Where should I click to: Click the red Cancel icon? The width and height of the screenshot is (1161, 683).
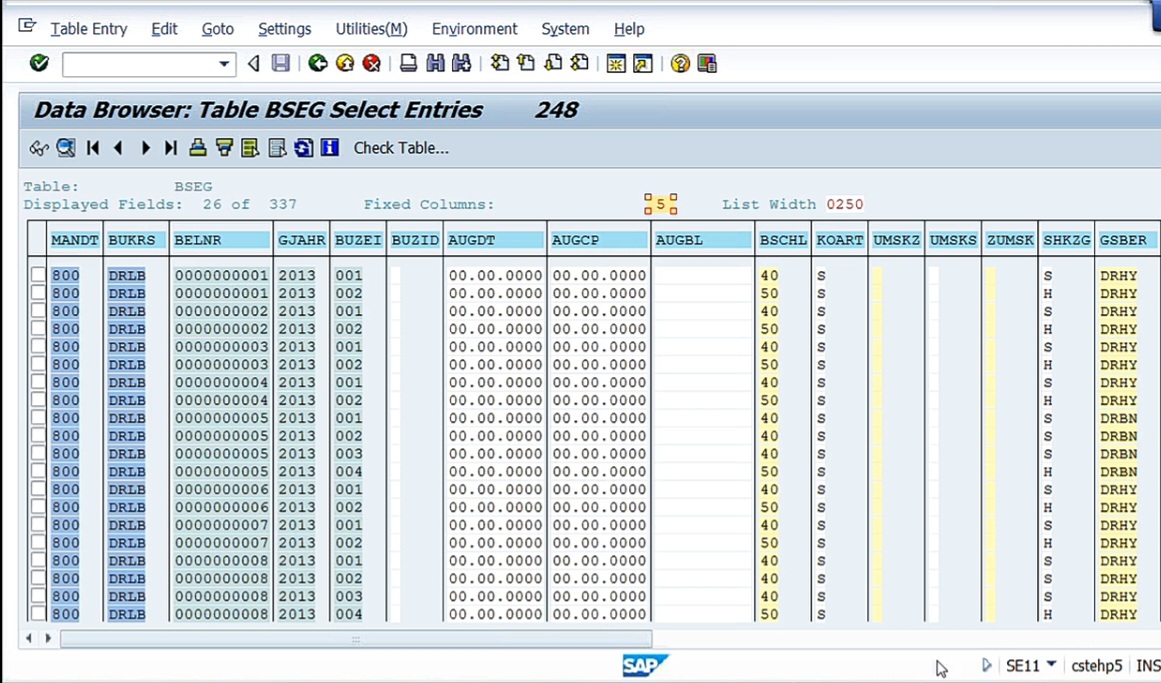pos(372,64)
